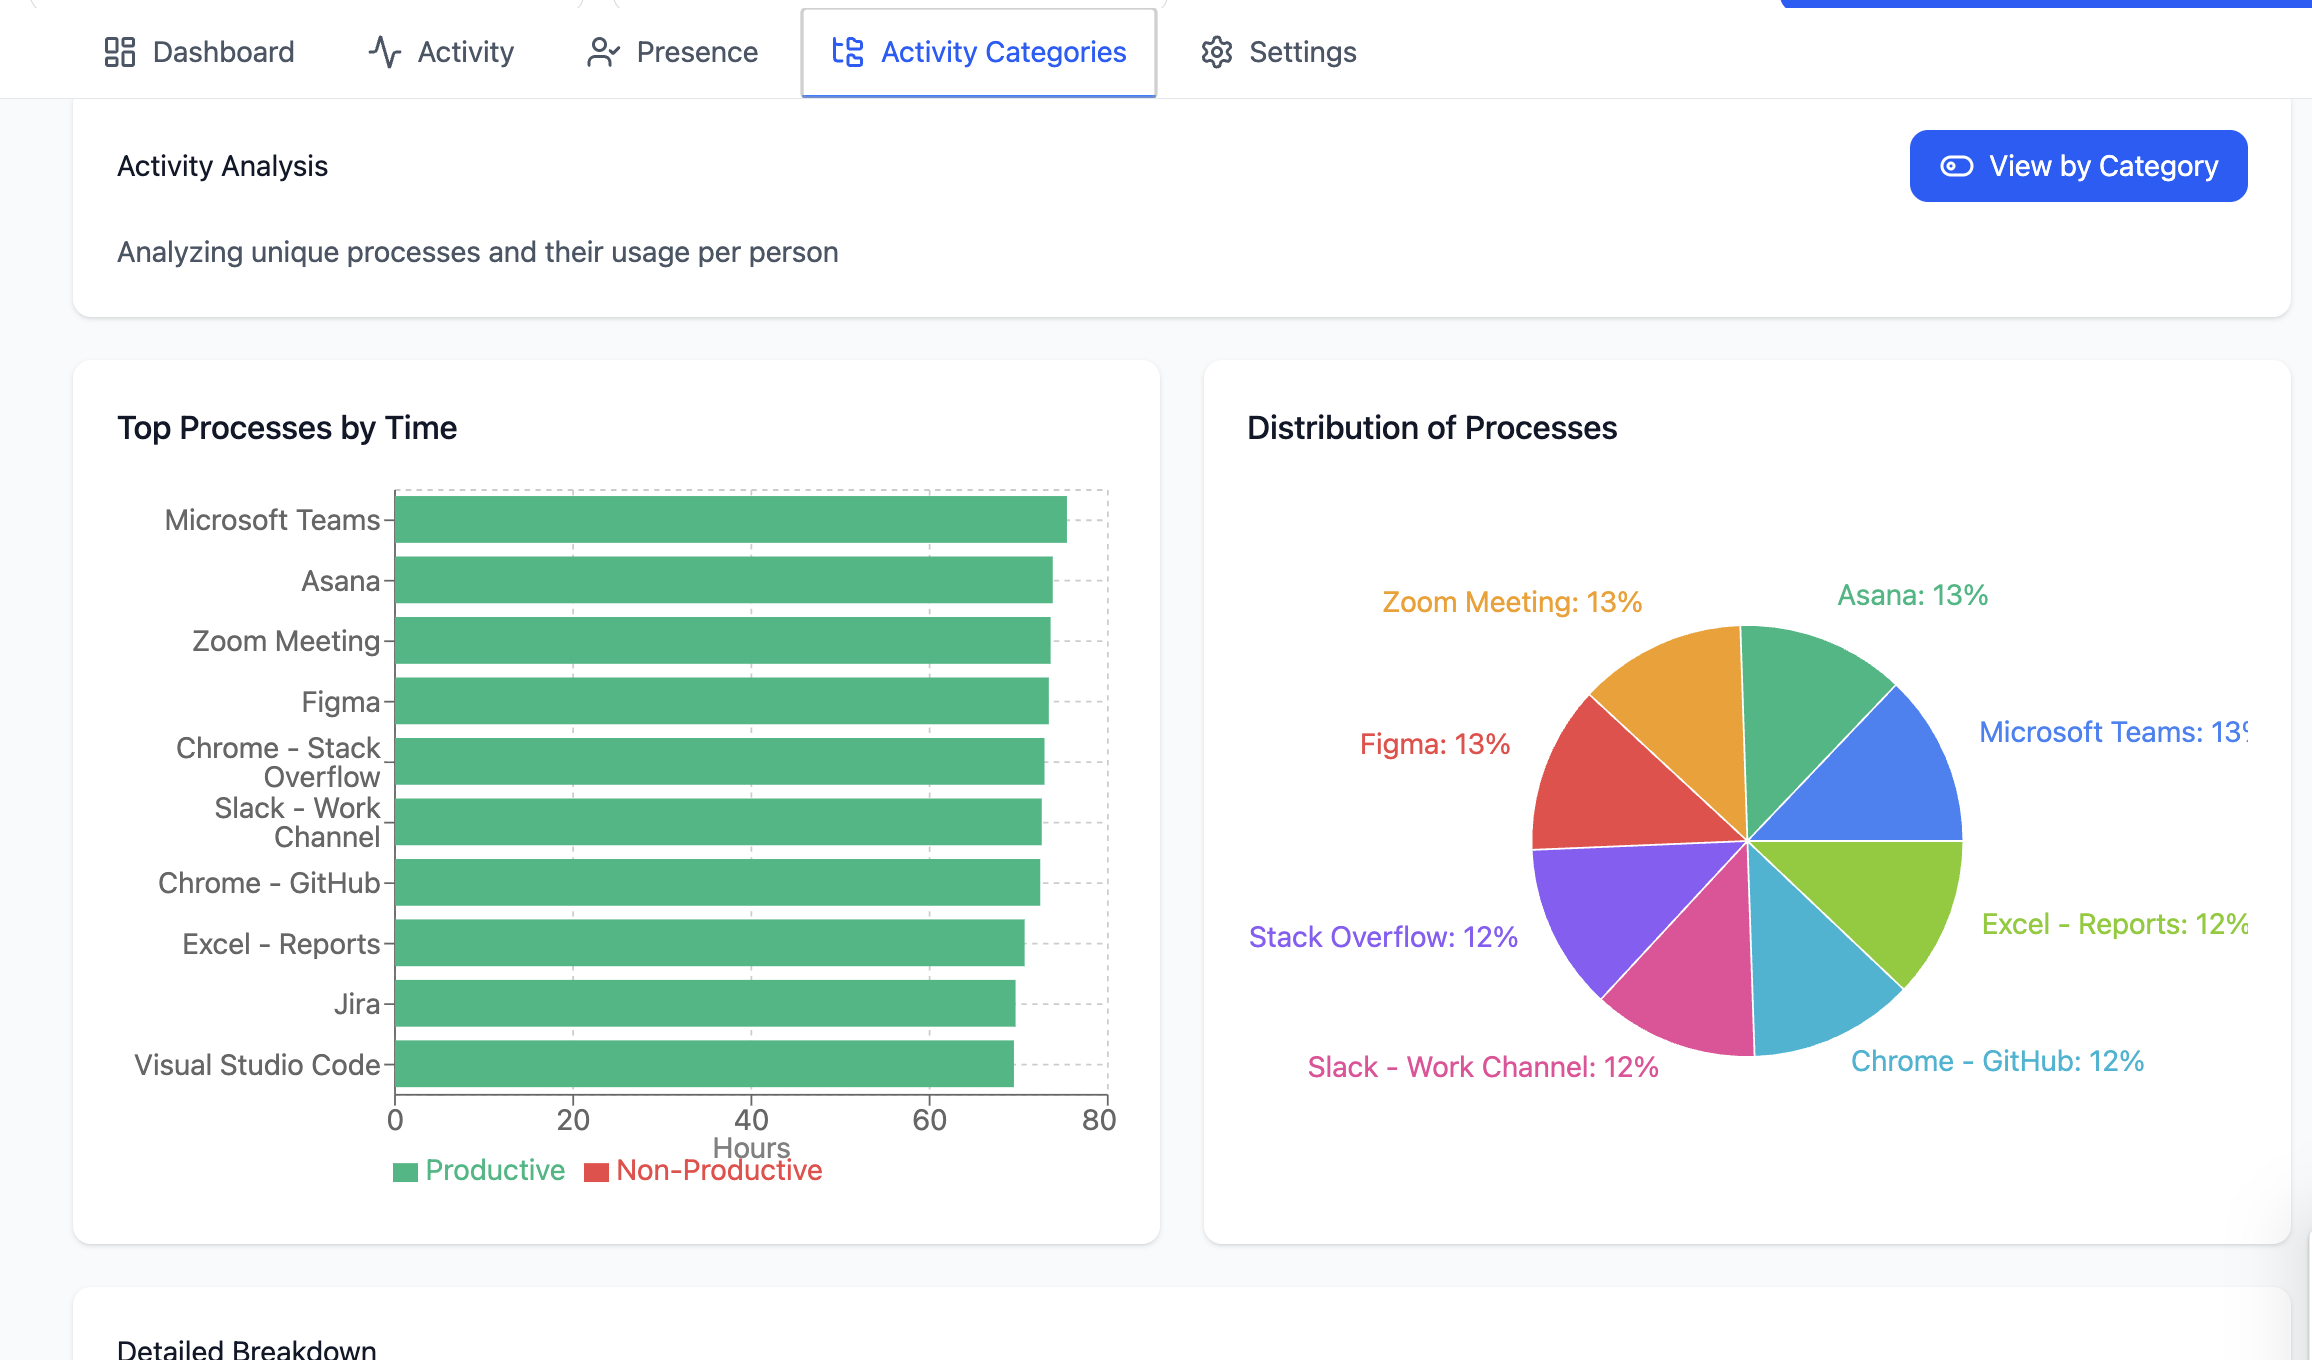Click the Presence person-check icon

(x=602, y=51)
